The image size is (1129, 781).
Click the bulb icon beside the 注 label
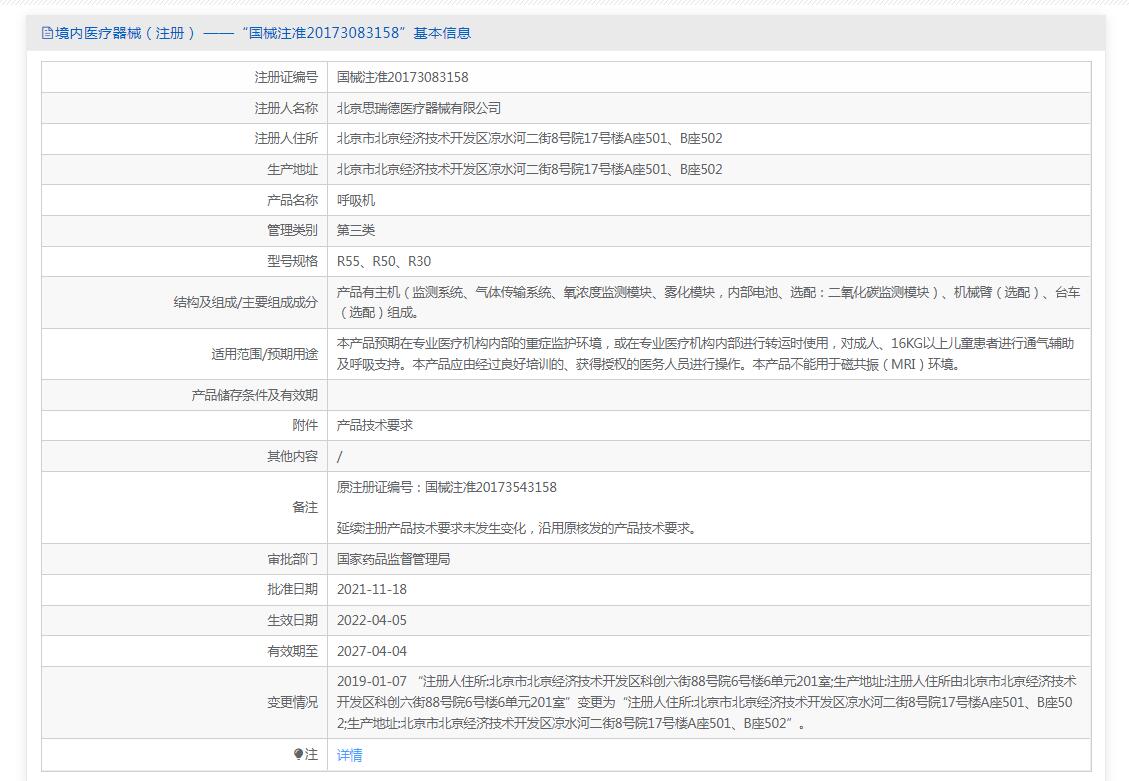coord(298,754)
